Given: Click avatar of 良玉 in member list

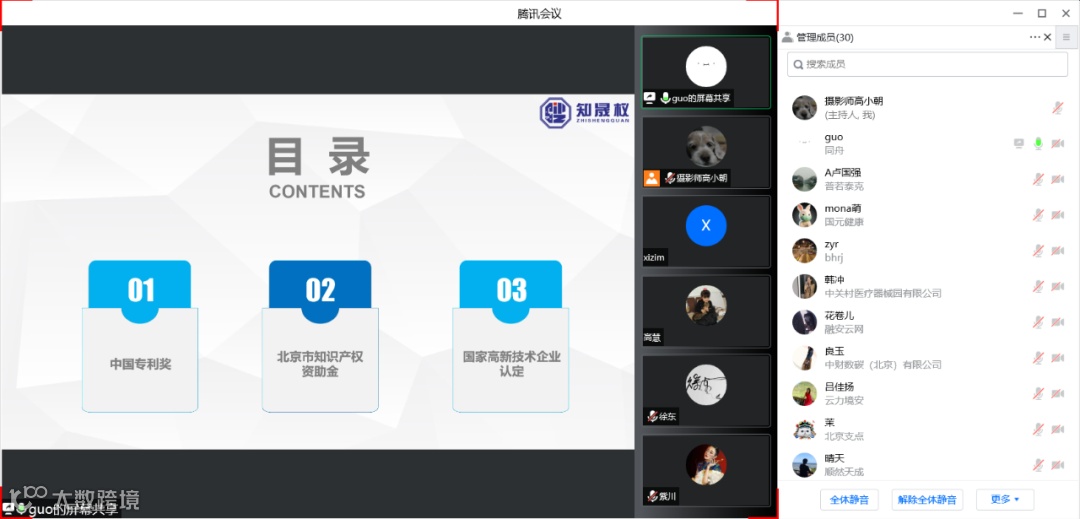Looking at the screenshot, I should (x=804, y=357).
